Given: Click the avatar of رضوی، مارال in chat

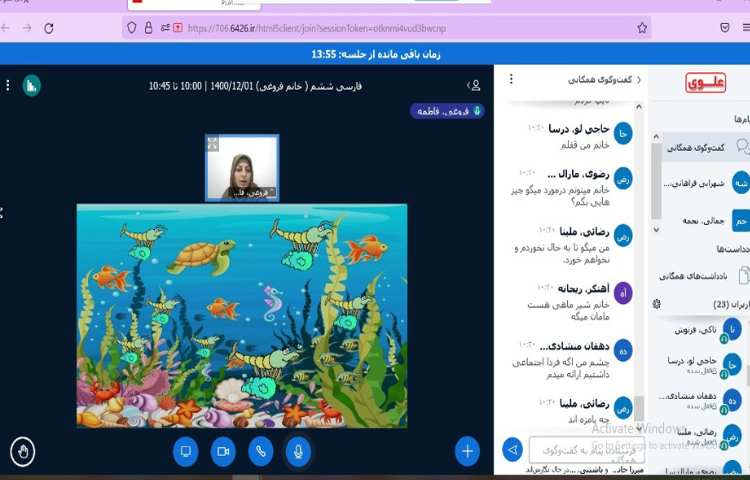Looking at the screenshot, I should pos(623,179).
